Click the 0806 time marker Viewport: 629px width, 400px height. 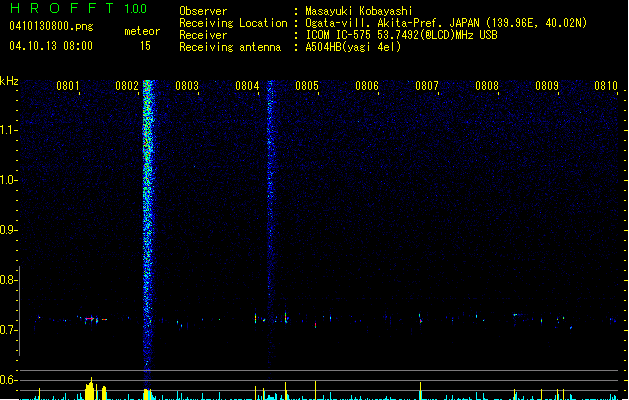tap(367, 86)
